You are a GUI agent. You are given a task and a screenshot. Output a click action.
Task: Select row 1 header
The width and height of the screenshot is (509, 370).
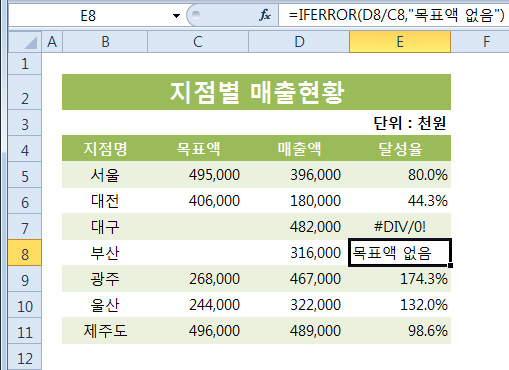(x=25, y=63)
